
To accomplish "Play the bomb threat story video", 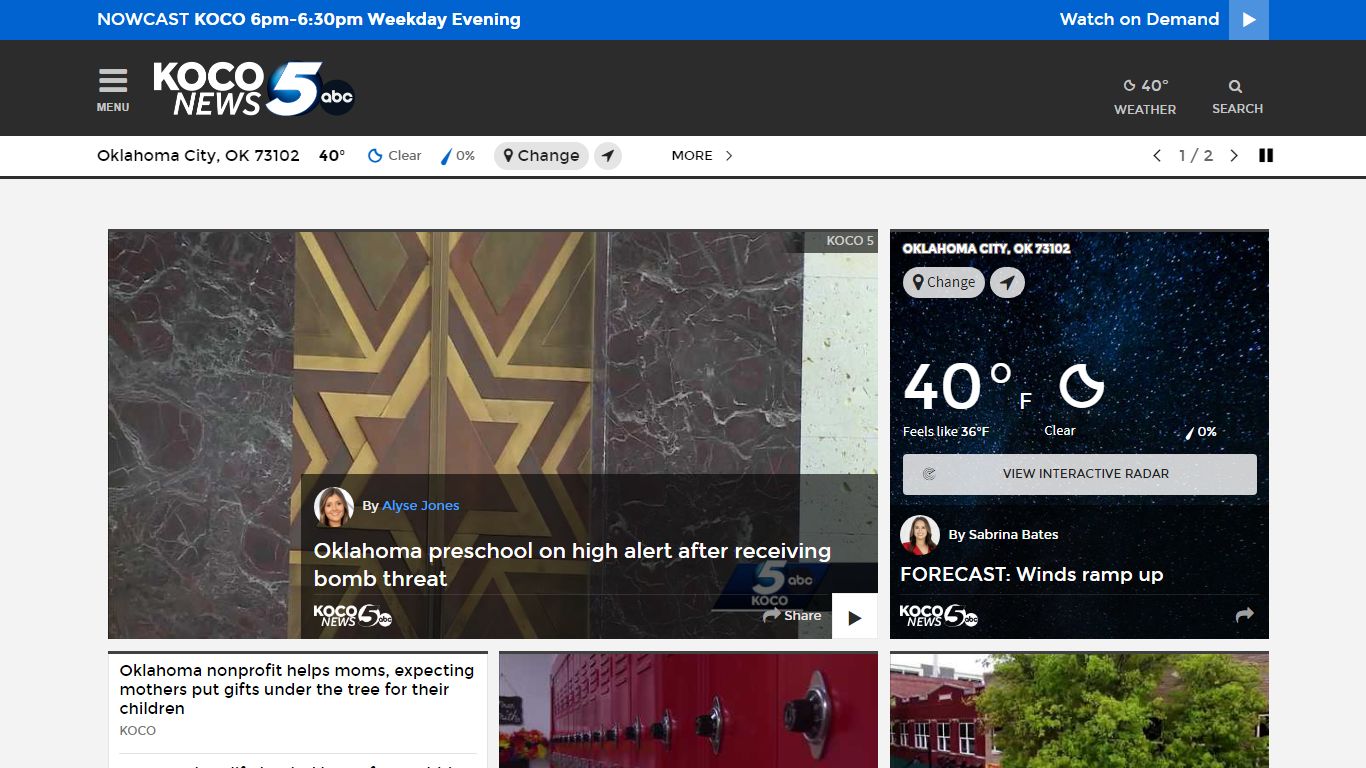I will pos(855,617).
